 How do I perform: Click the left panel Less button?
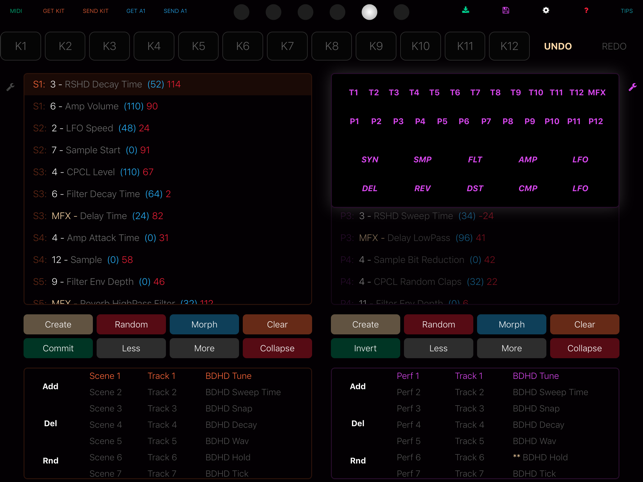tap(131, 348)
